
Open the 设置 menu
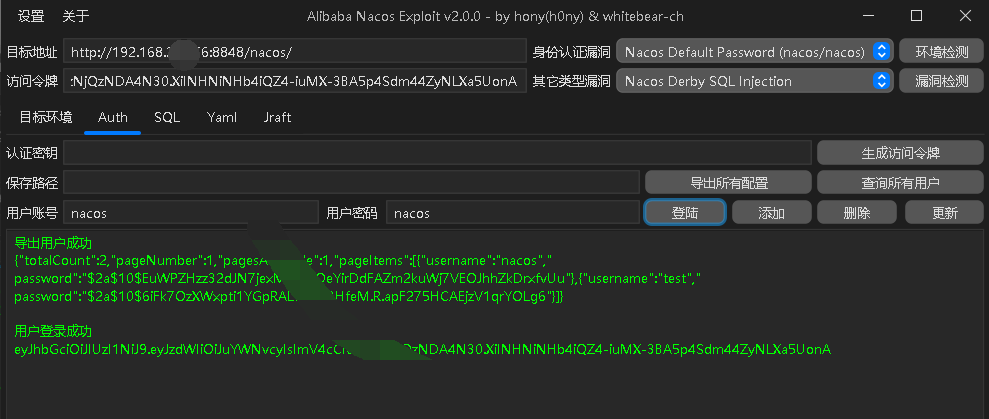31,16
